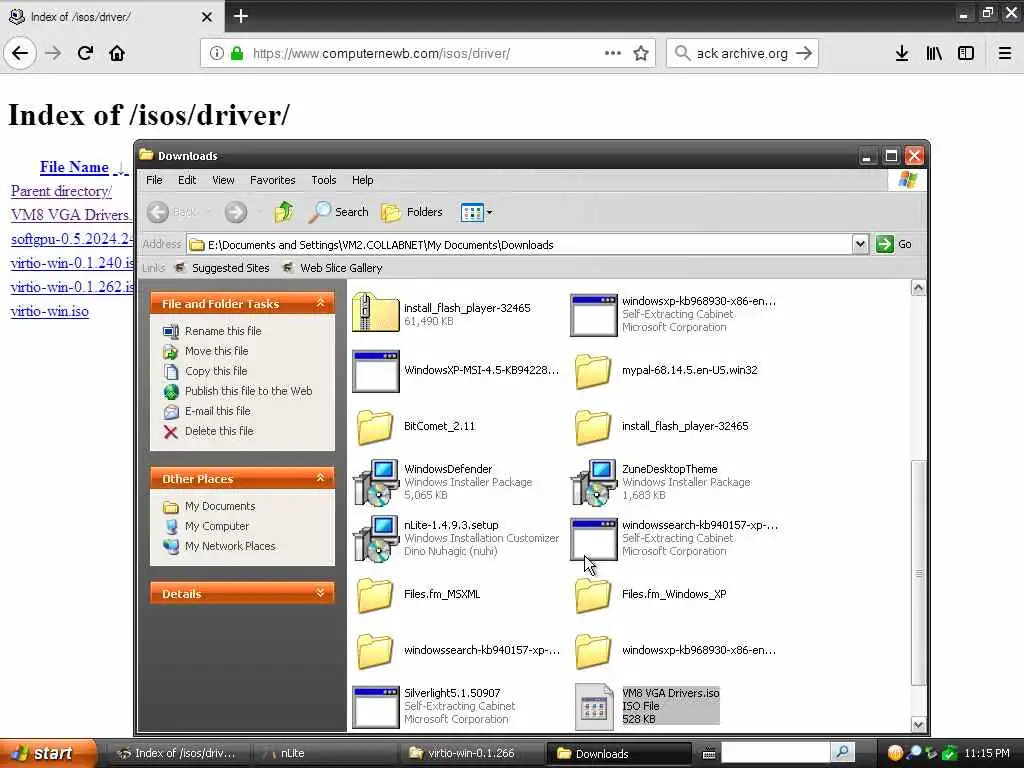Submit the search with the arrow
The height and width of the screenshot is (768, 1024).
tap(805, 53)
